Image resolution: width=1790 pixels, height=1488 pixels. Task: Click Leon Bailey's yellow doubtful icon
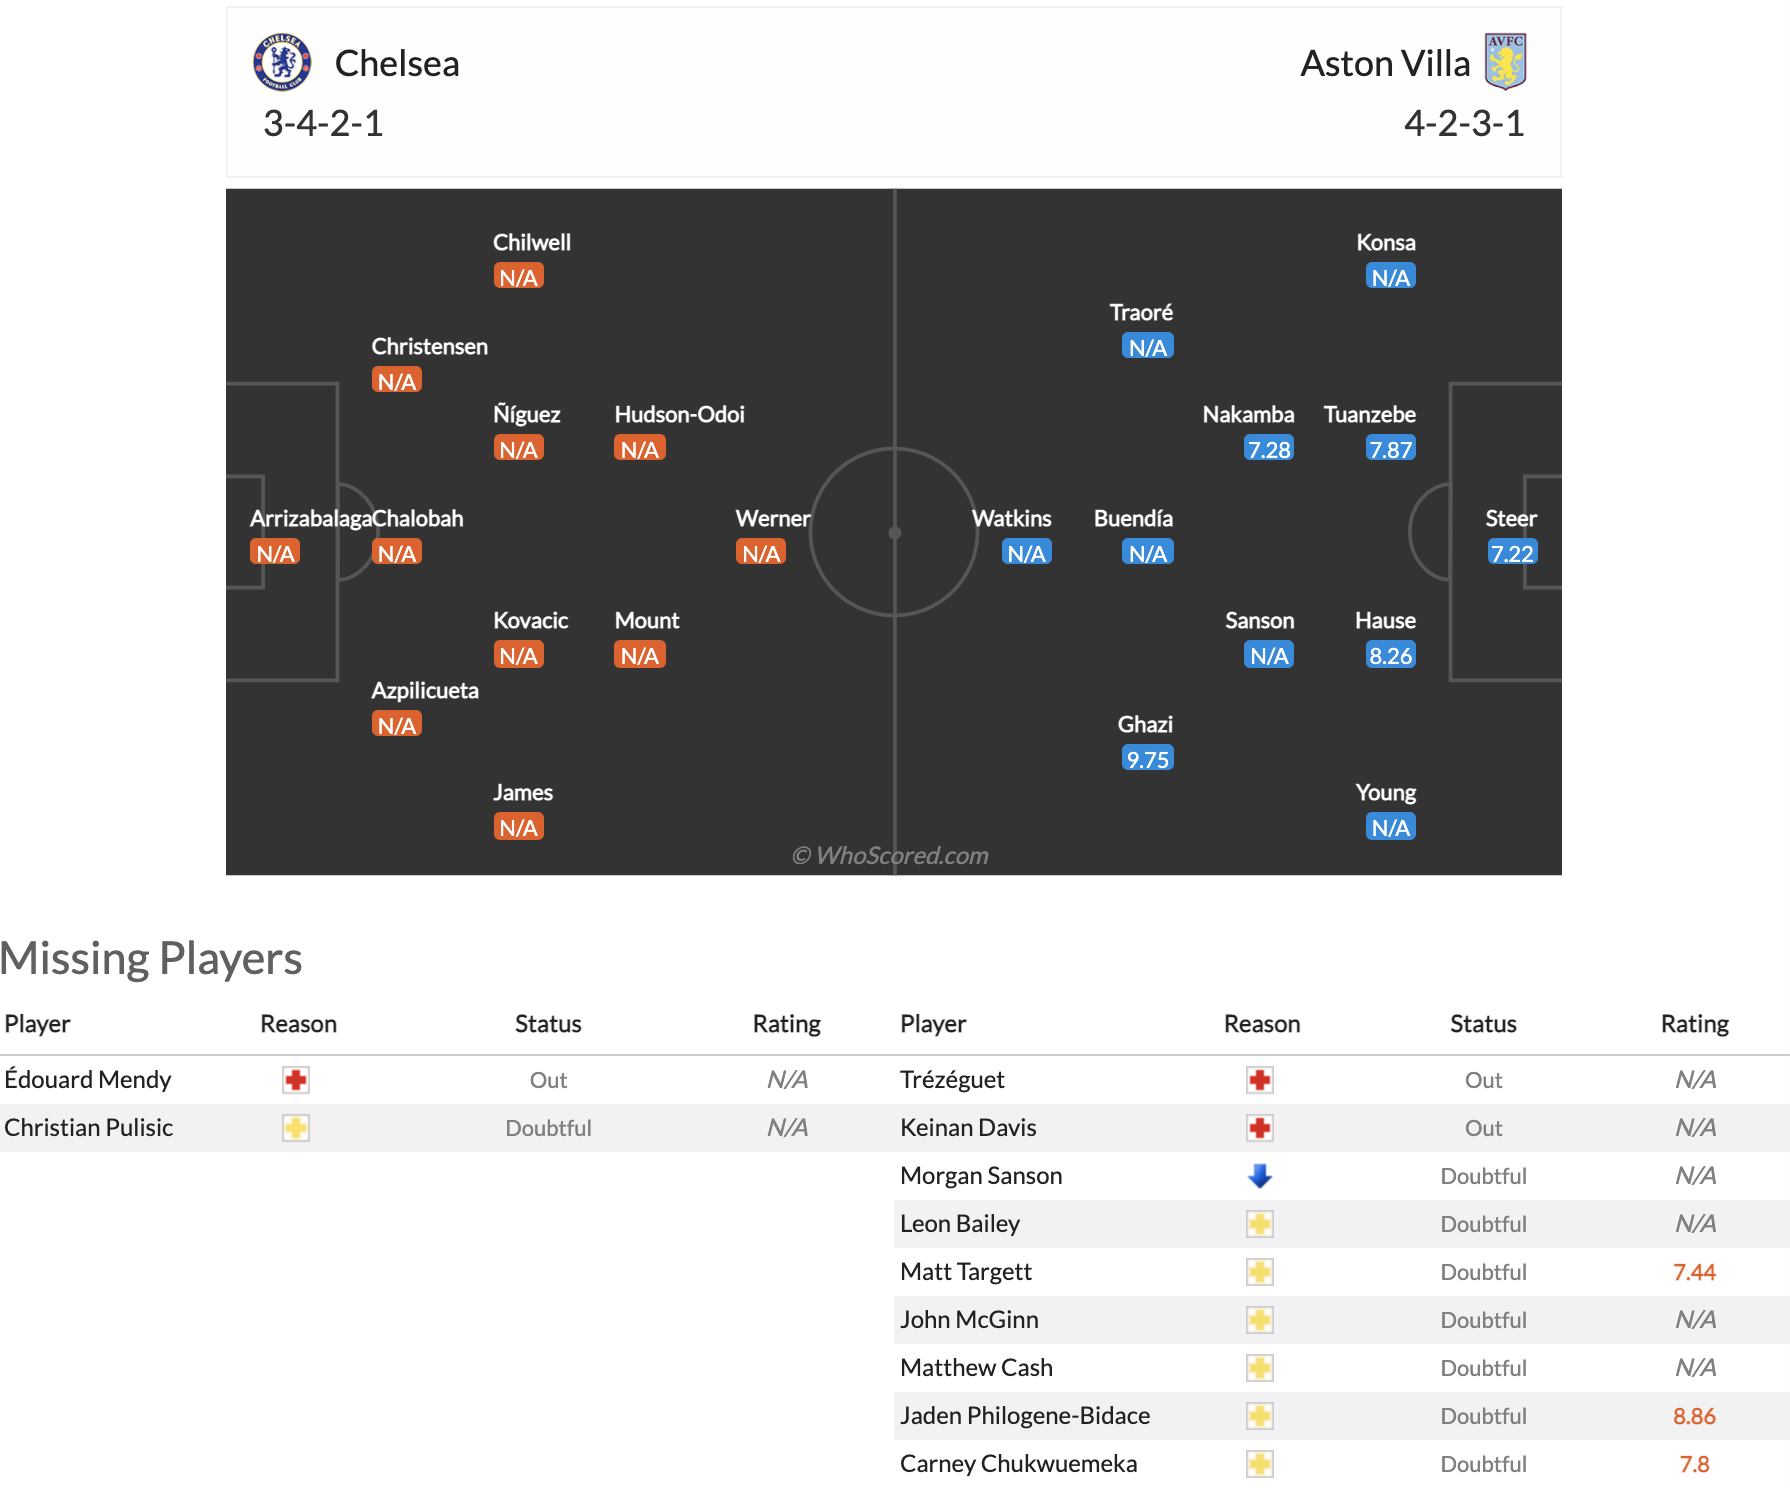pyautogui.click(x=1260, y=1224)
